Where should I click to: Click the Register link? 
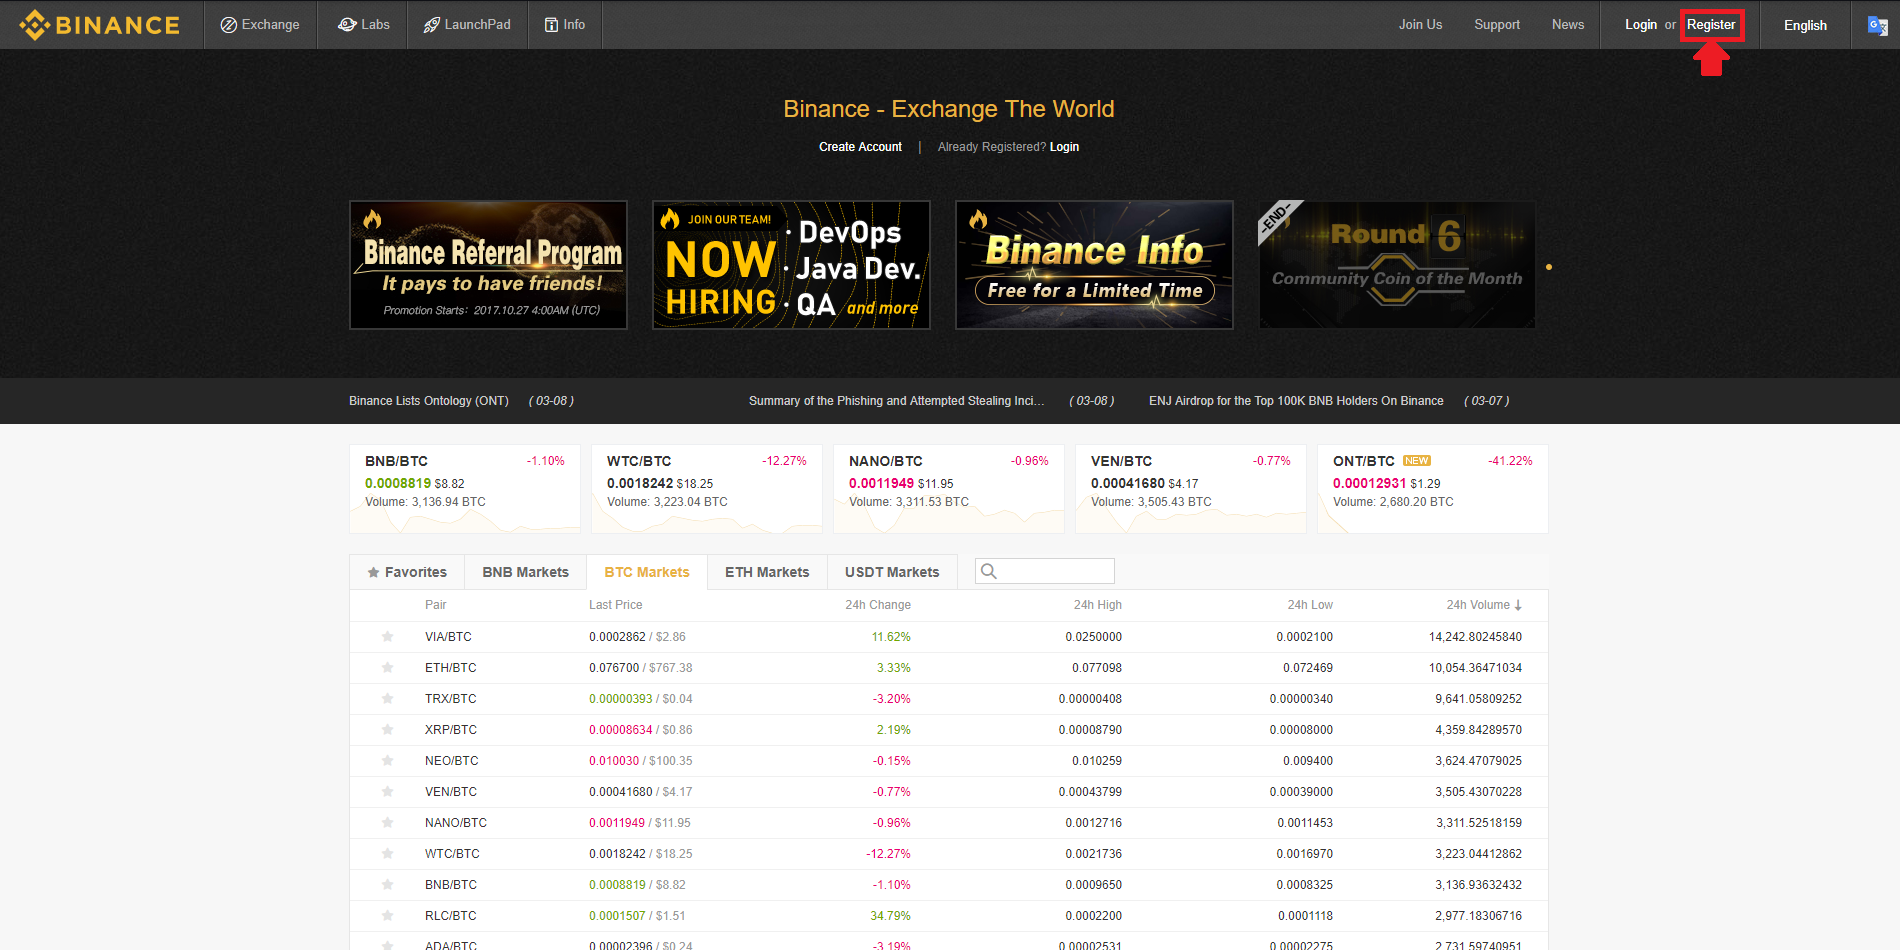pyautogui.click(x=1711, y=25)
